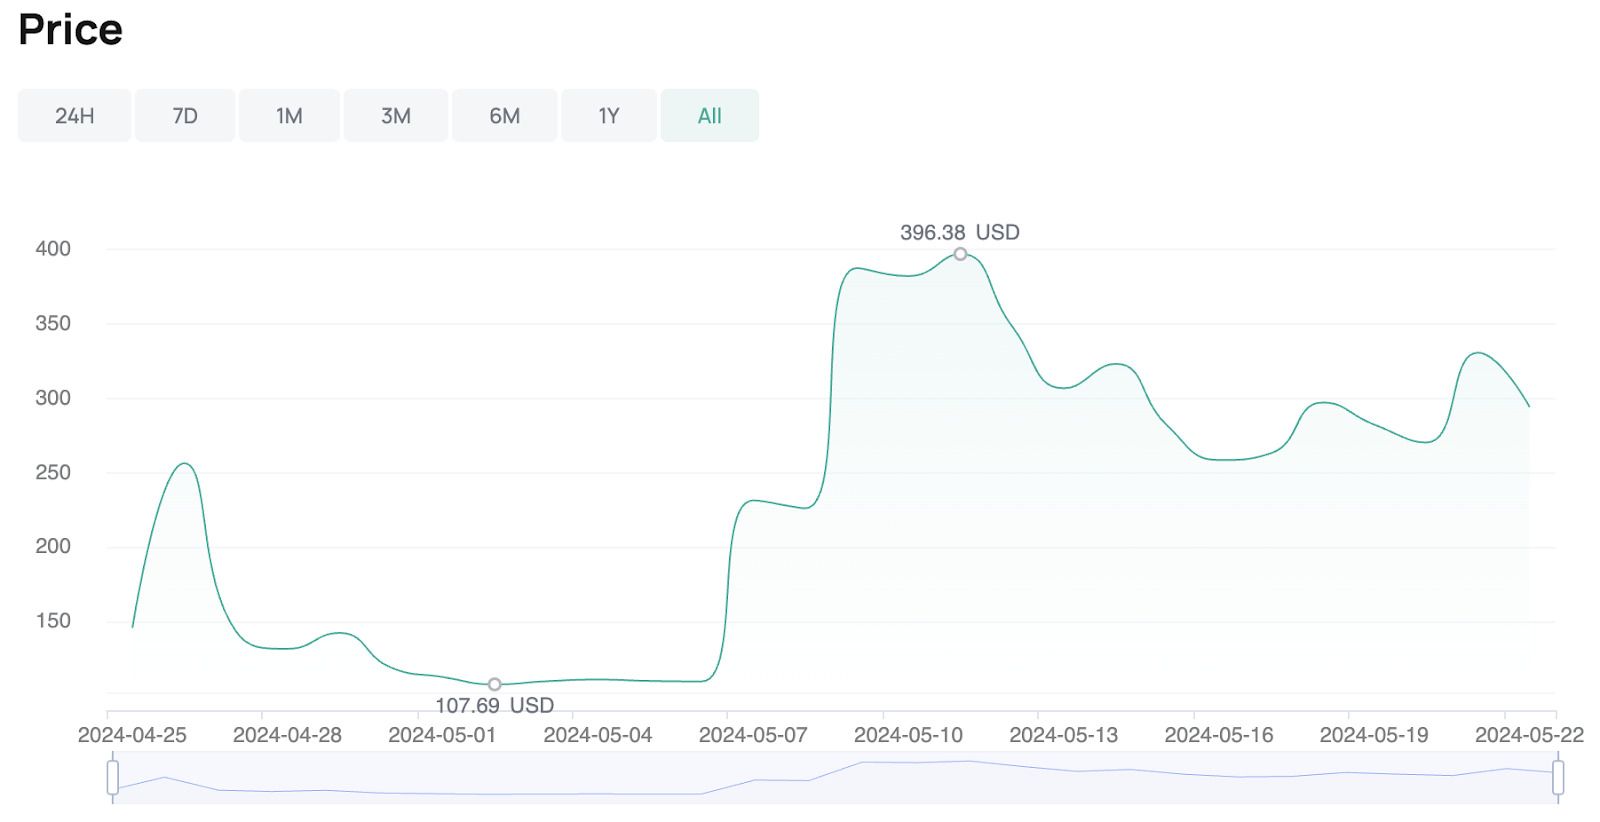Image resolution: width=1600 pixels, height=822 pixels.
Task: Click the 400 y-axis value label
Action: tap(53, 249)
